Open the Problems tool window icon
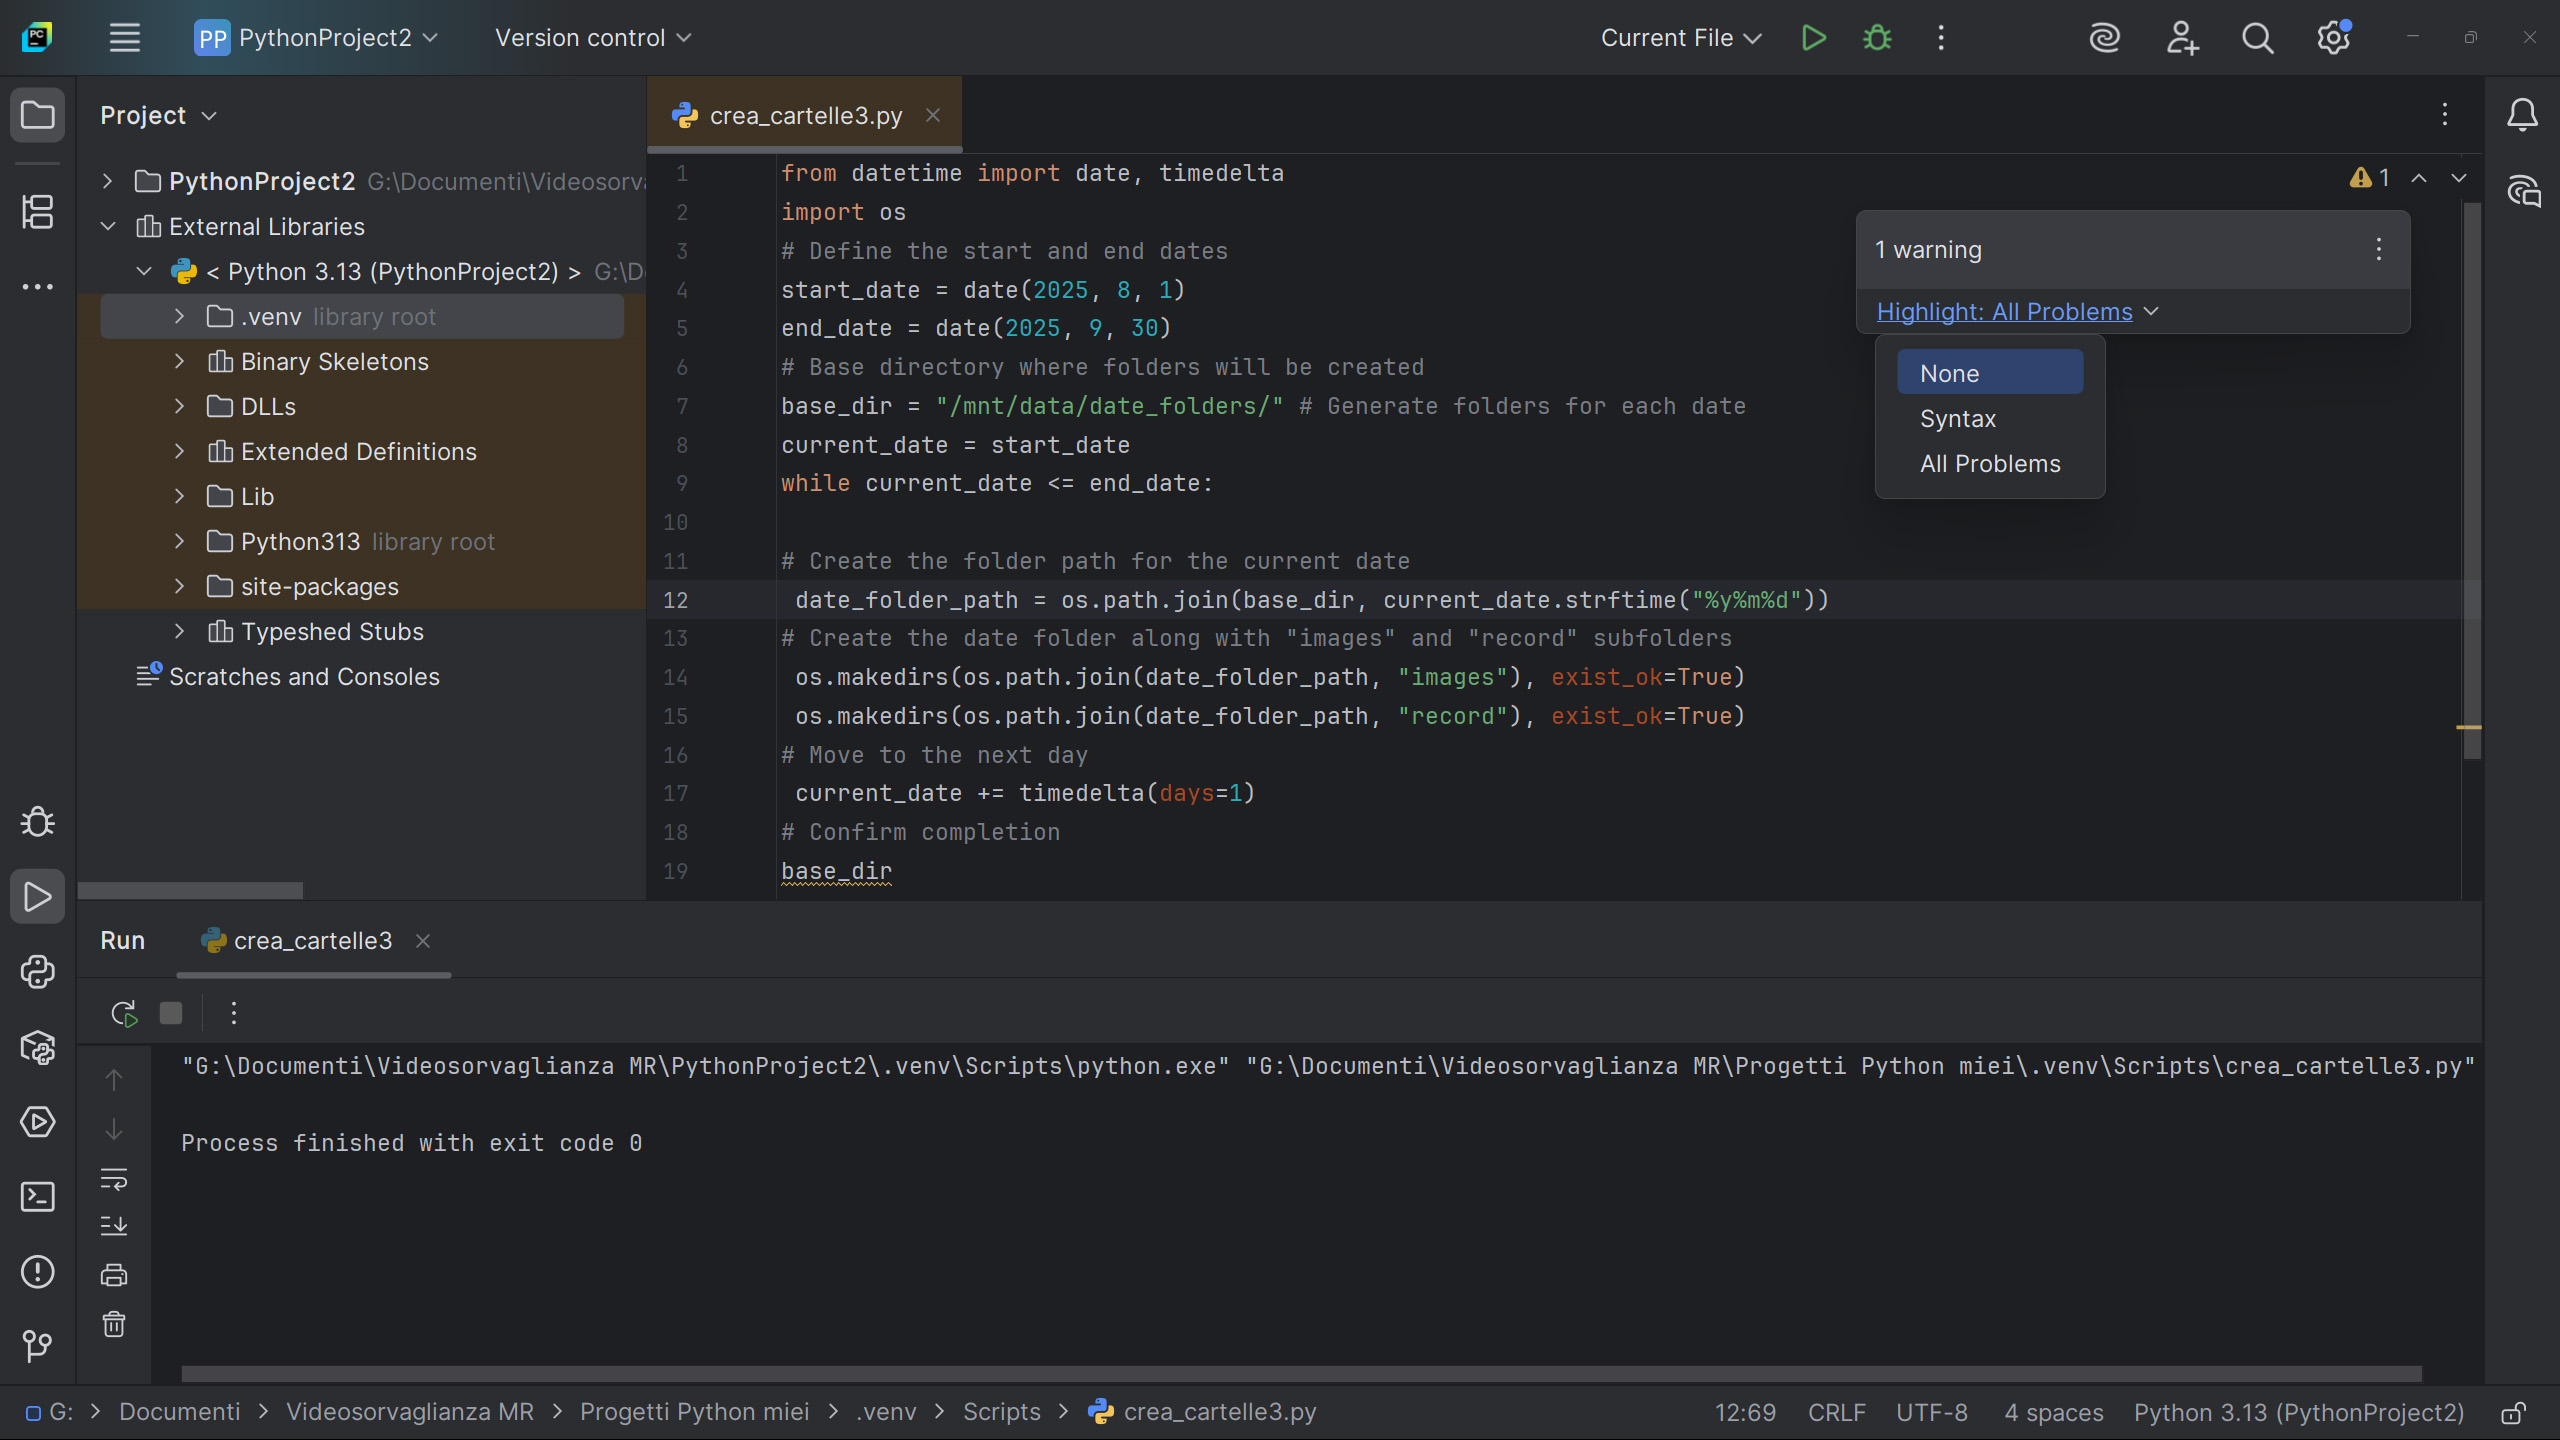Viewport: 2560px width, 1440px height. 37,1271
